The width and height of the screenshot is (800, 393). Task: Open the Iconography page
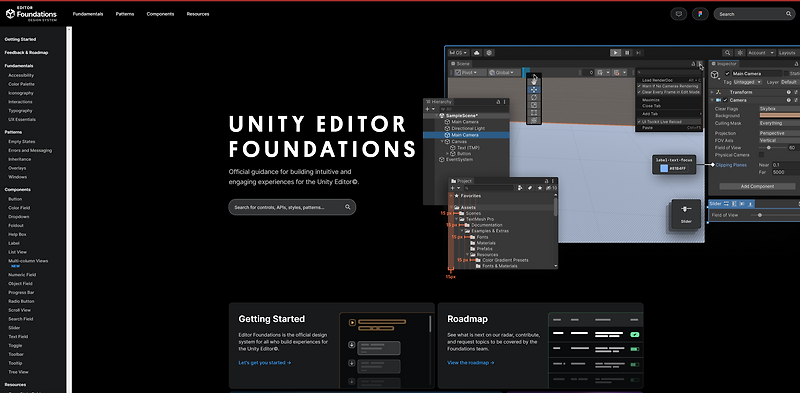coord(21,93)
